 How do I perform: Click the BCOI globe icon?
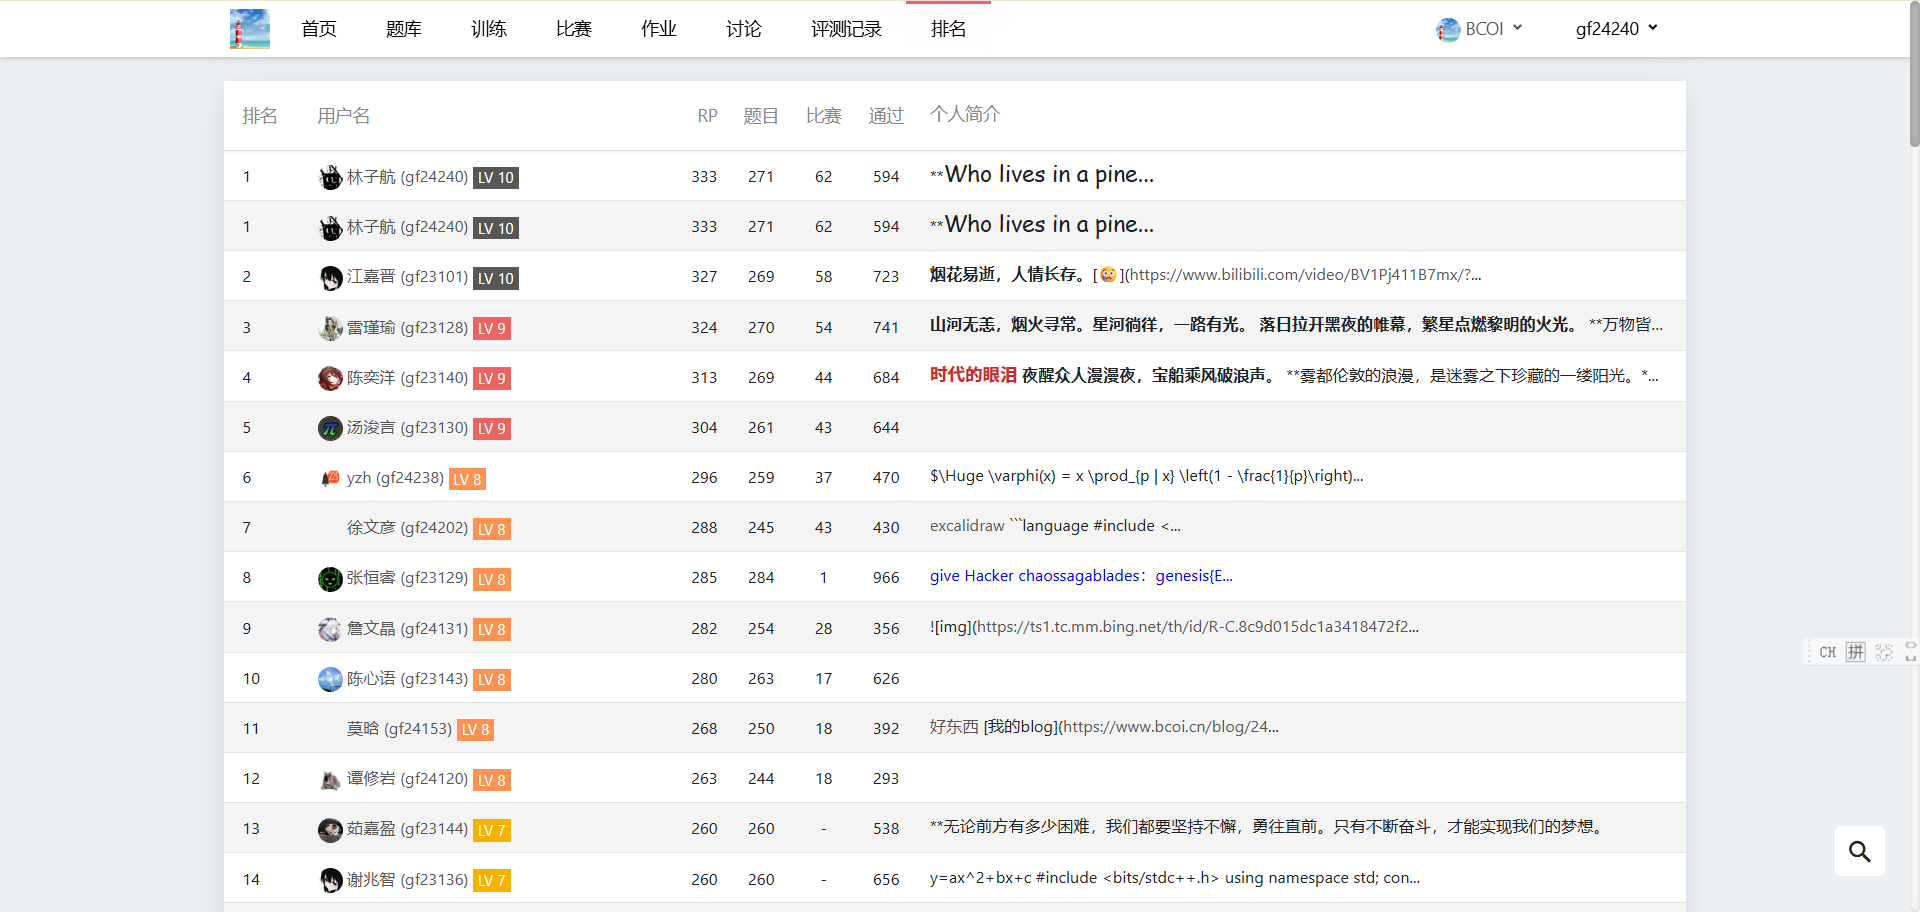pos(1448,30)
